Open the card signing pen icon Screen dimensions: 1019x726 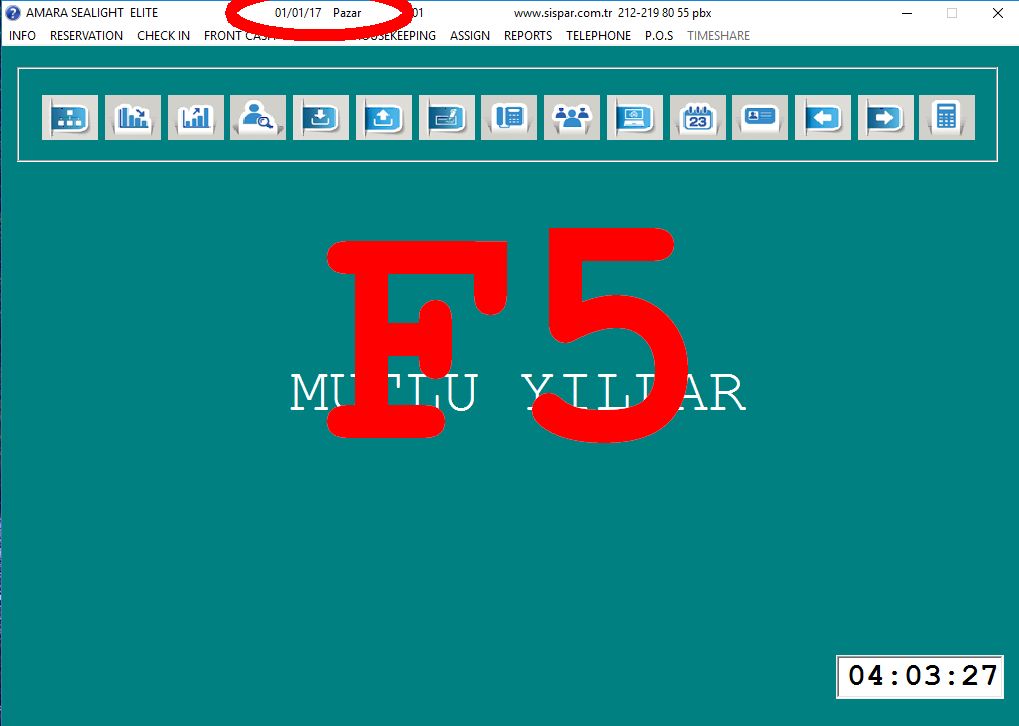[x=447, y=117]
